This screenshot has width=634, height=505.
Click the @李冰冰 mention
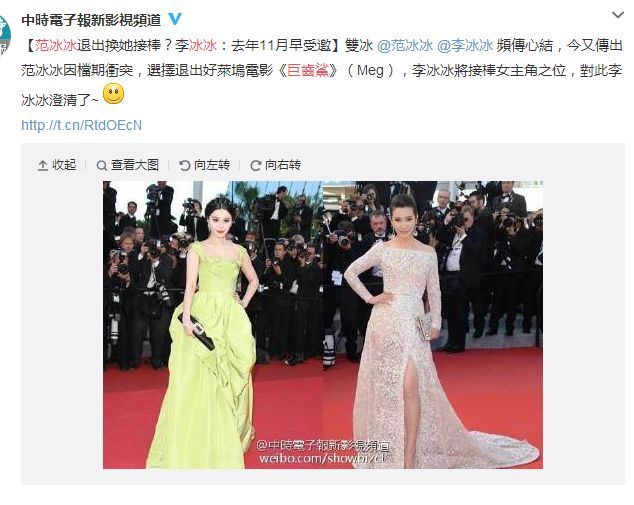(465, 45)
